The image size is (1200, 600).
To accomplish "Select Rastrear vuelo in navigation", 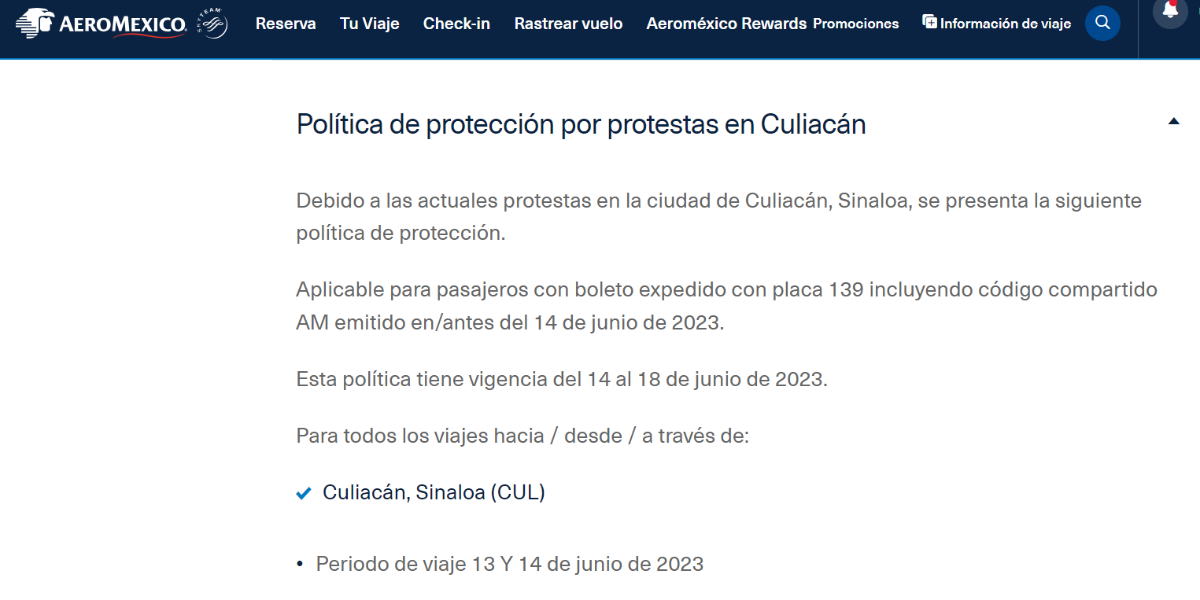I will click(x=568, y=23).
